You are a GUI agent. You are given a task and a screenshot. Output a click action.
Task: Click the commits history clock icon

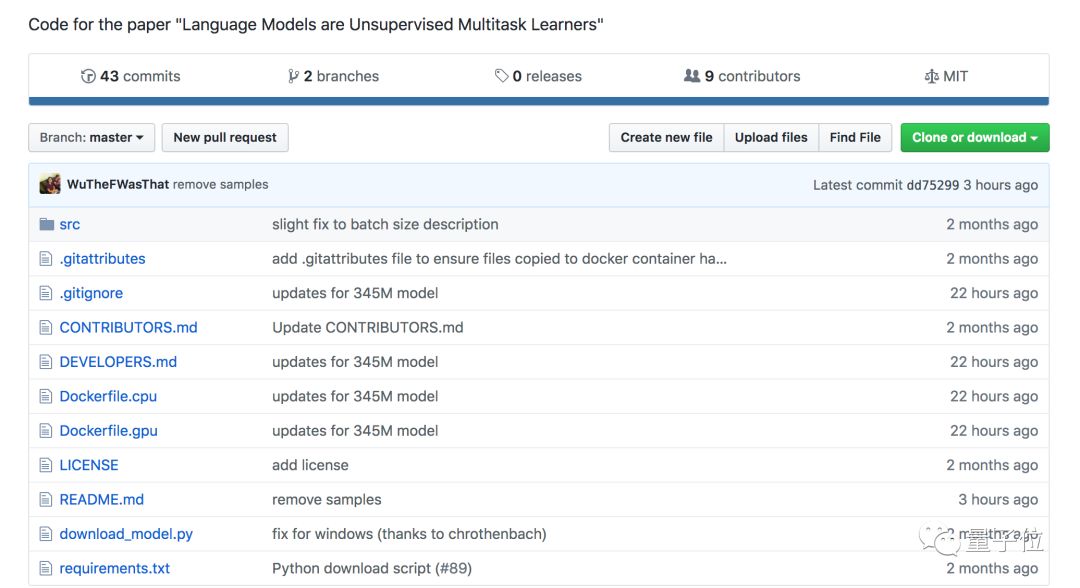point(88,76)
